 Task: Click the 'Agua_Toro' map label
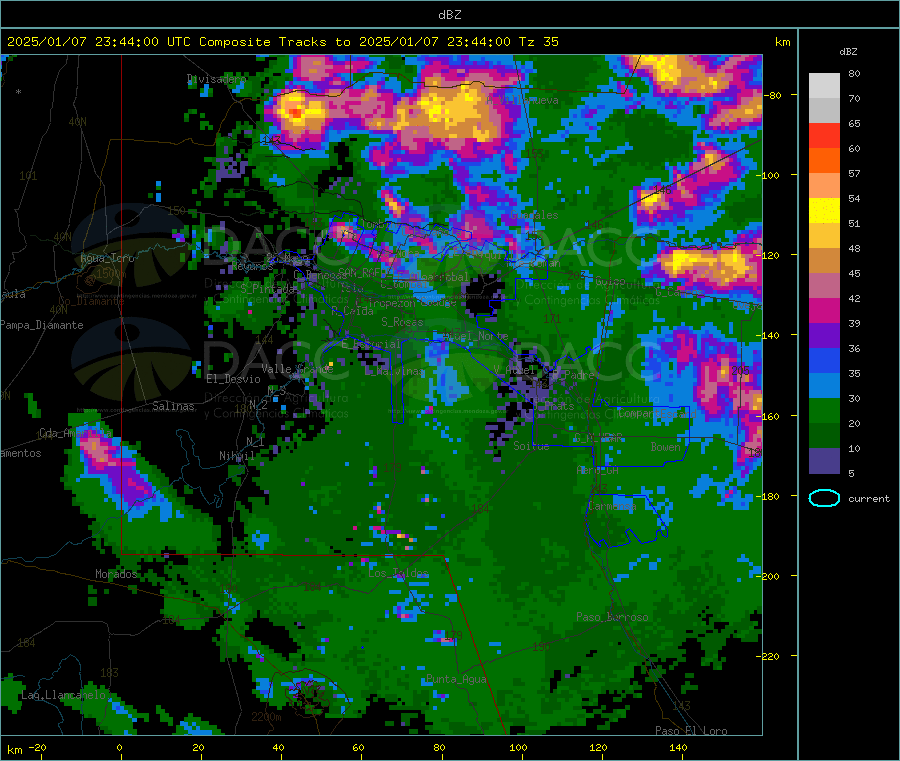[107, 258]
